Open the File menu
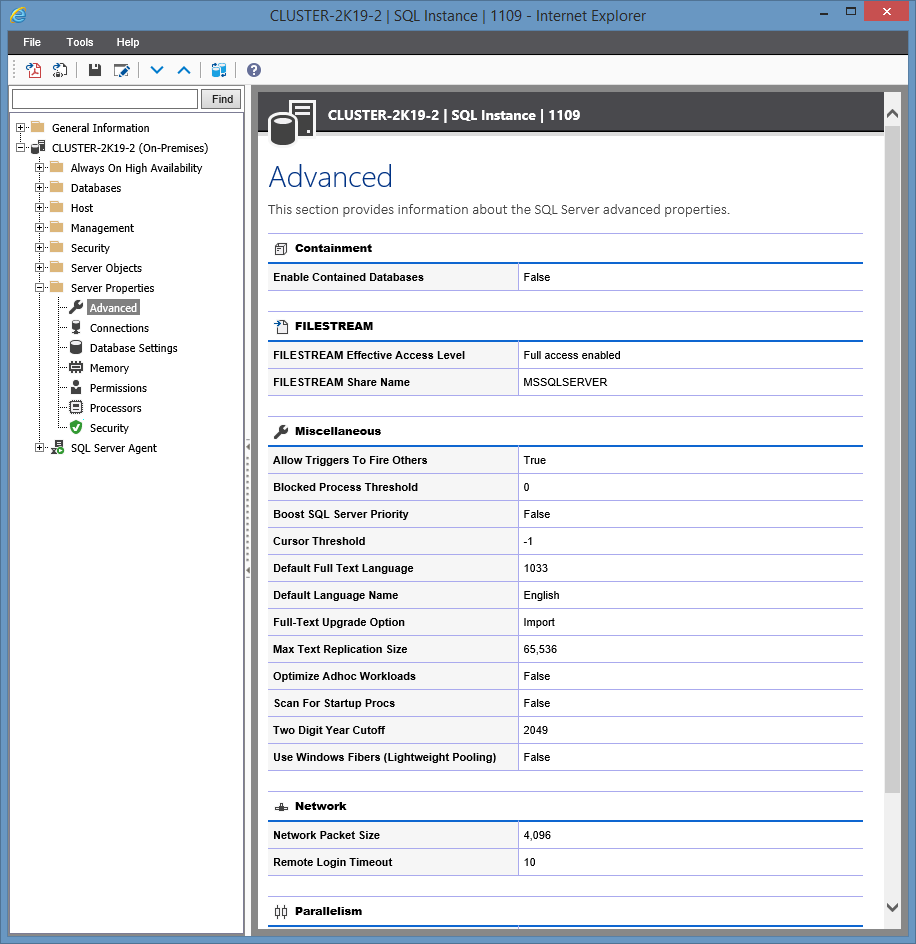 coord(31,42)
